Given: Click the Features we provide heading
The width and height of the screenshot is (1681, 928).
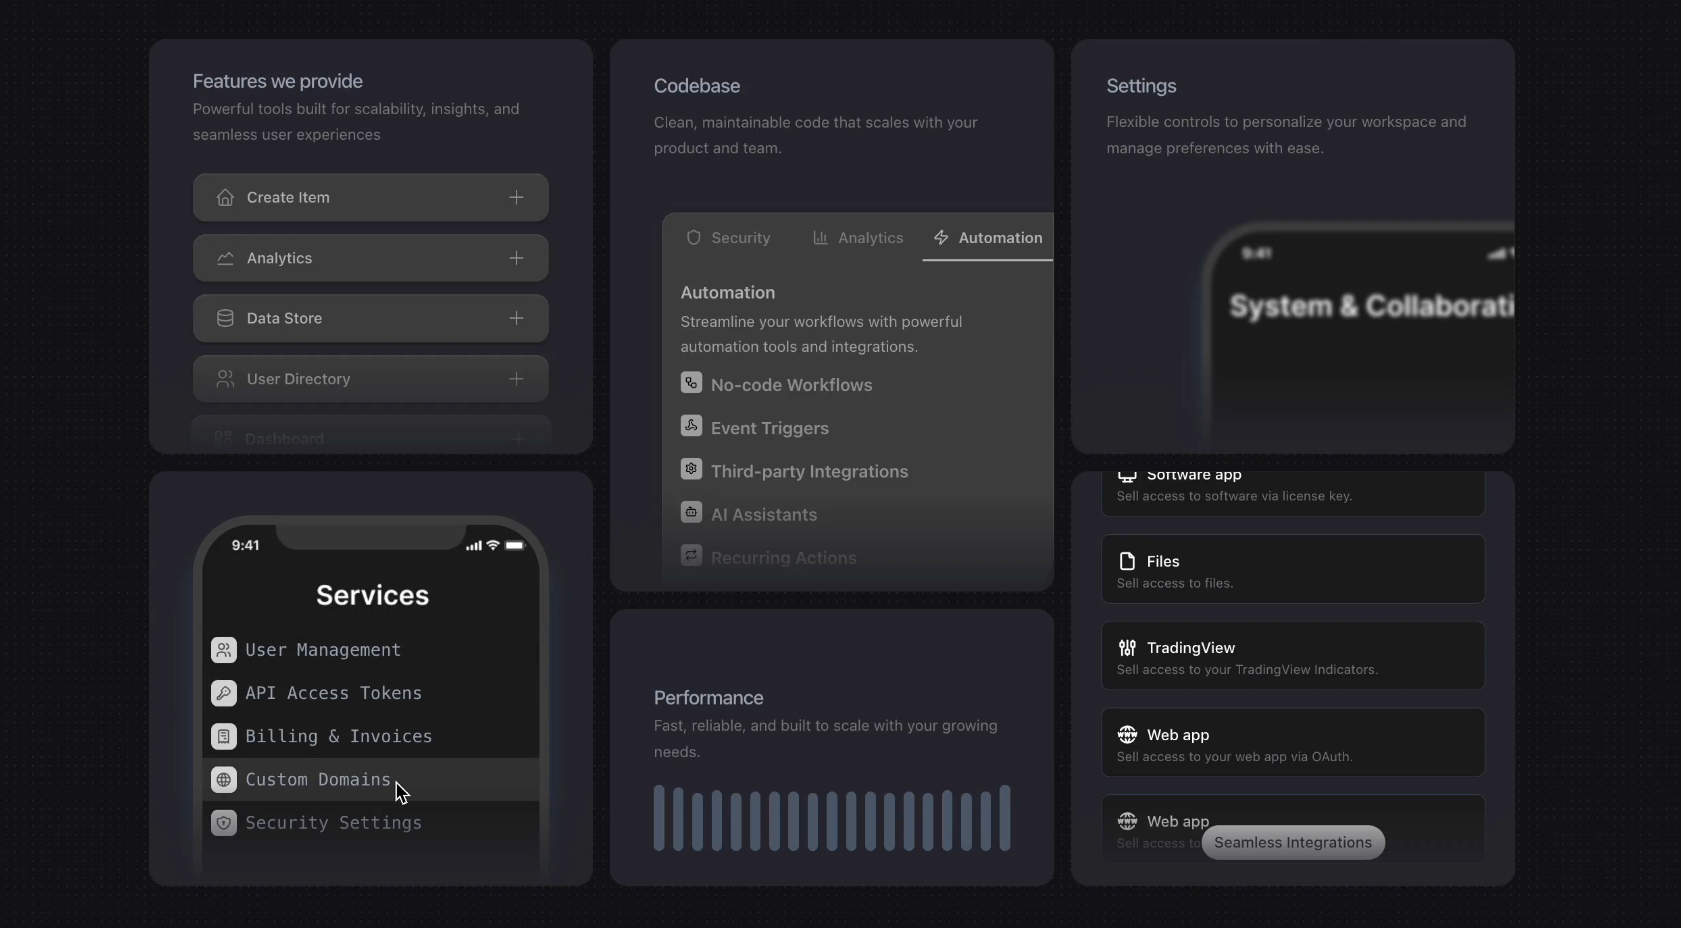Looking at the screenshot, I should click(278, 81).
